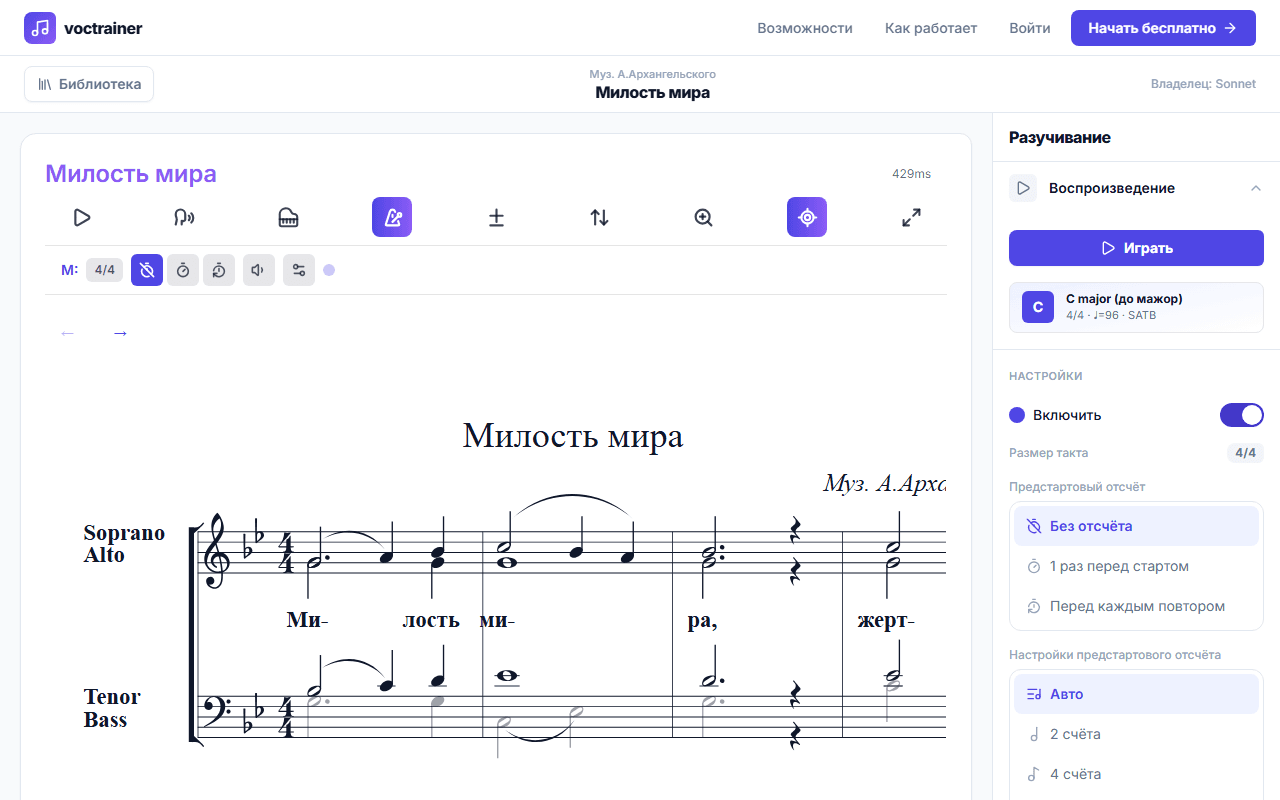Open the Возможности menu item
Screen dimensions: 1280x800
[x=805, y=28]
